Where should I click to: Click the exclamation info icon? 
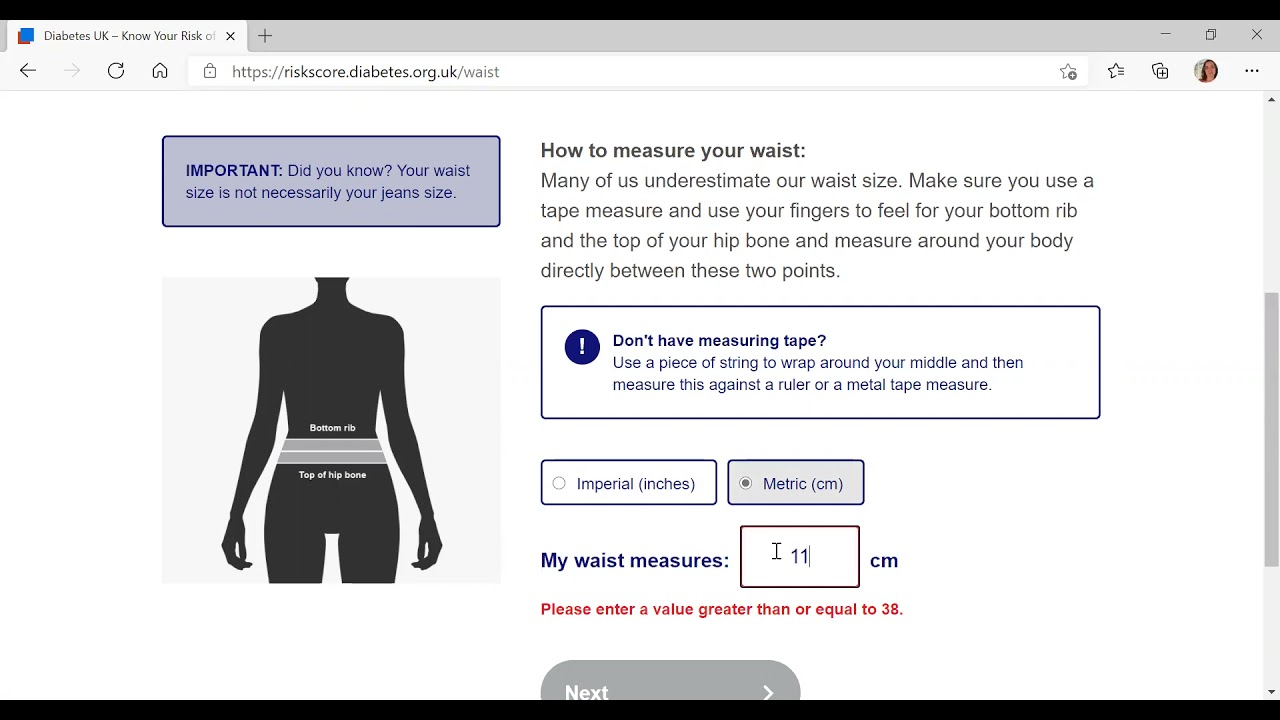[582, 347]
